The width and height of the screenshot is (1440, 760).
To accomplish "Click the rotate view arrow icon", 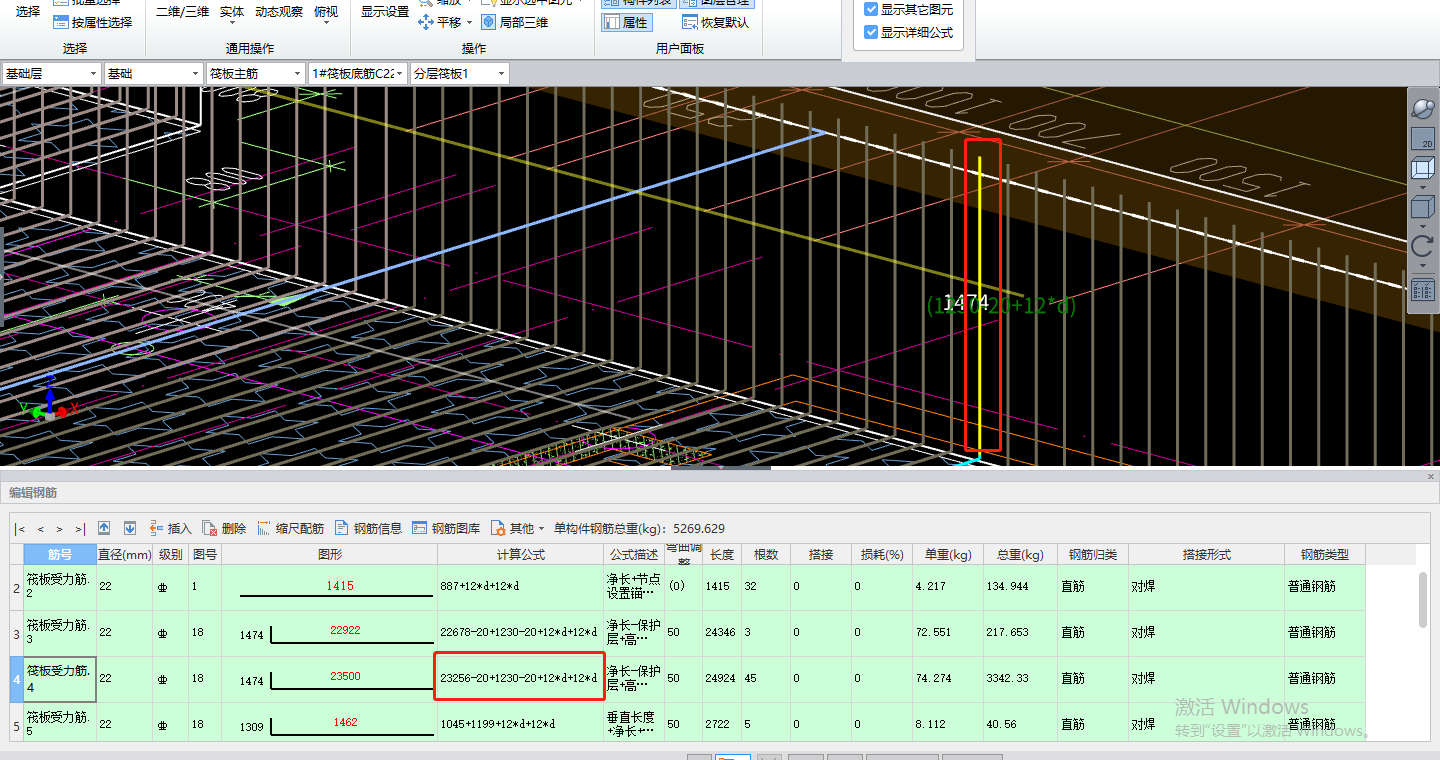I will pyautogui.click(x=1423, y=246).
